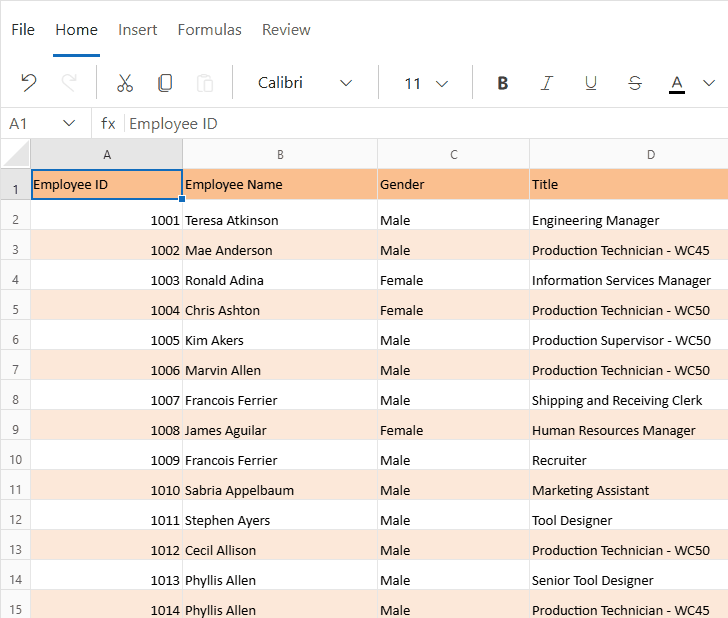This screenshot has width=728, height=618.
Task: Click the Paste clipboard icon
Action: click(x=205, y=83)
